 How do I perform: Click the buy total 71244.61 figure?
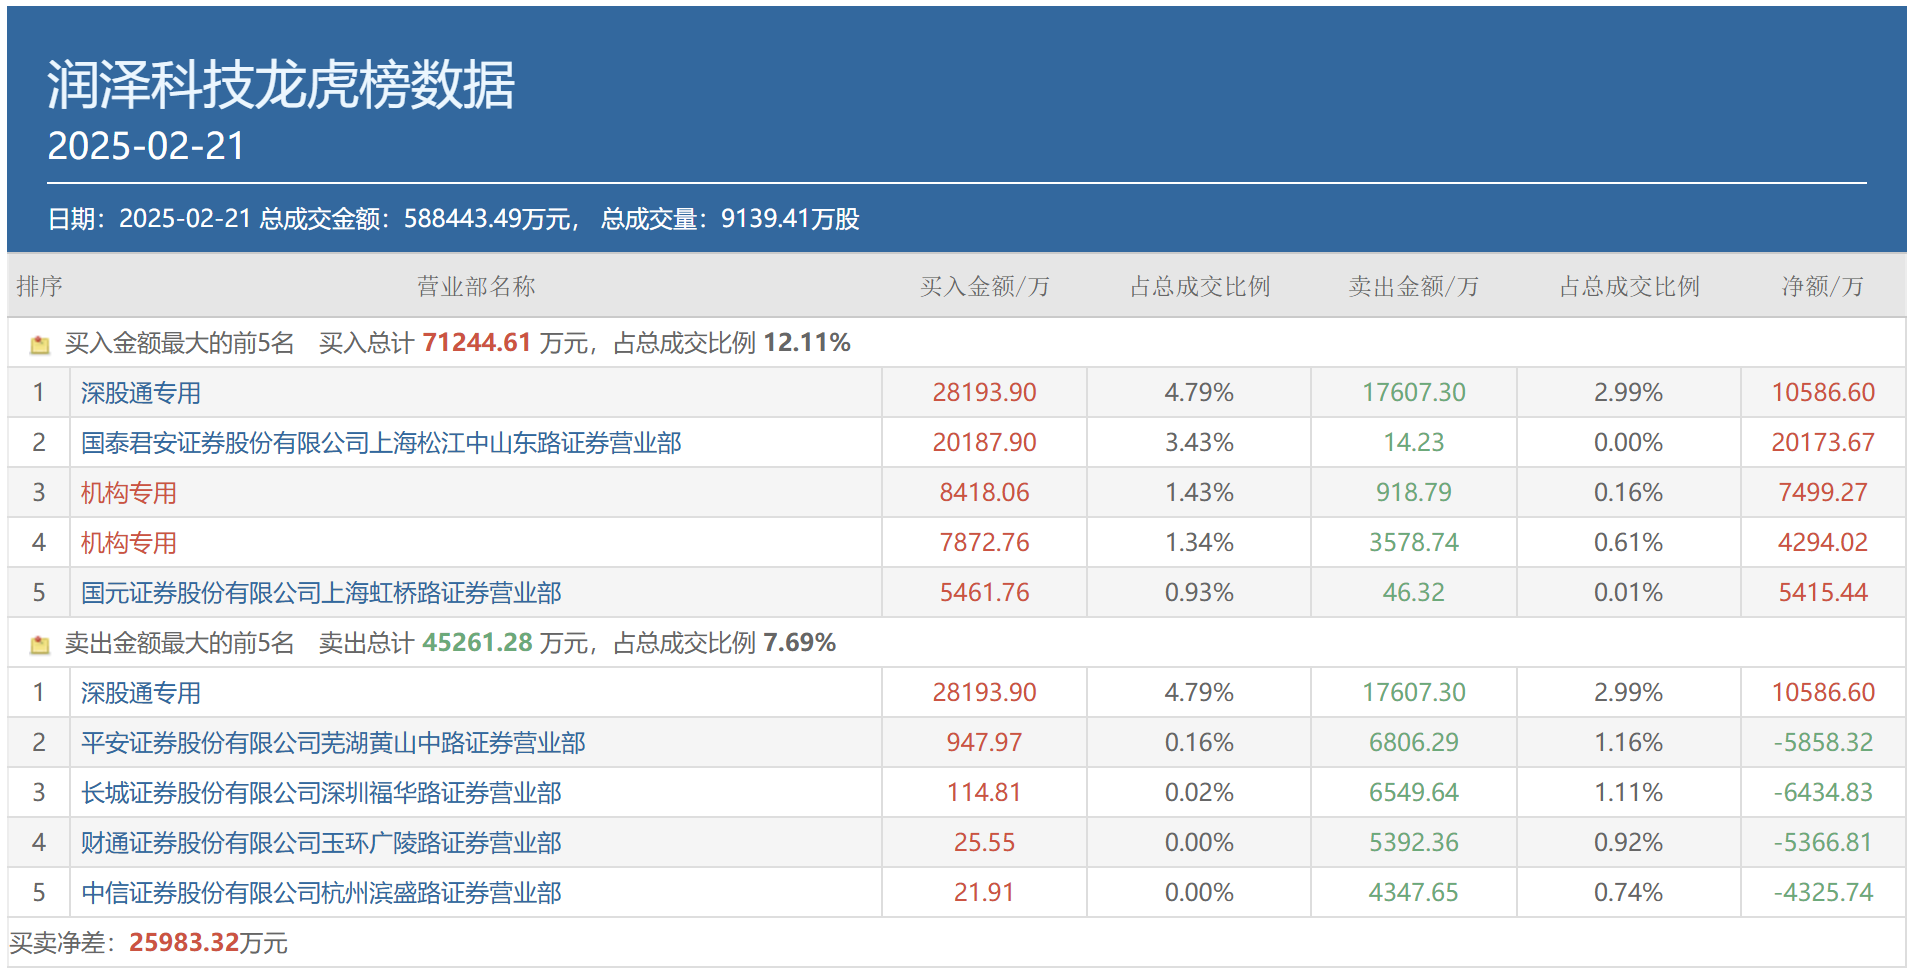coord(476,343)
